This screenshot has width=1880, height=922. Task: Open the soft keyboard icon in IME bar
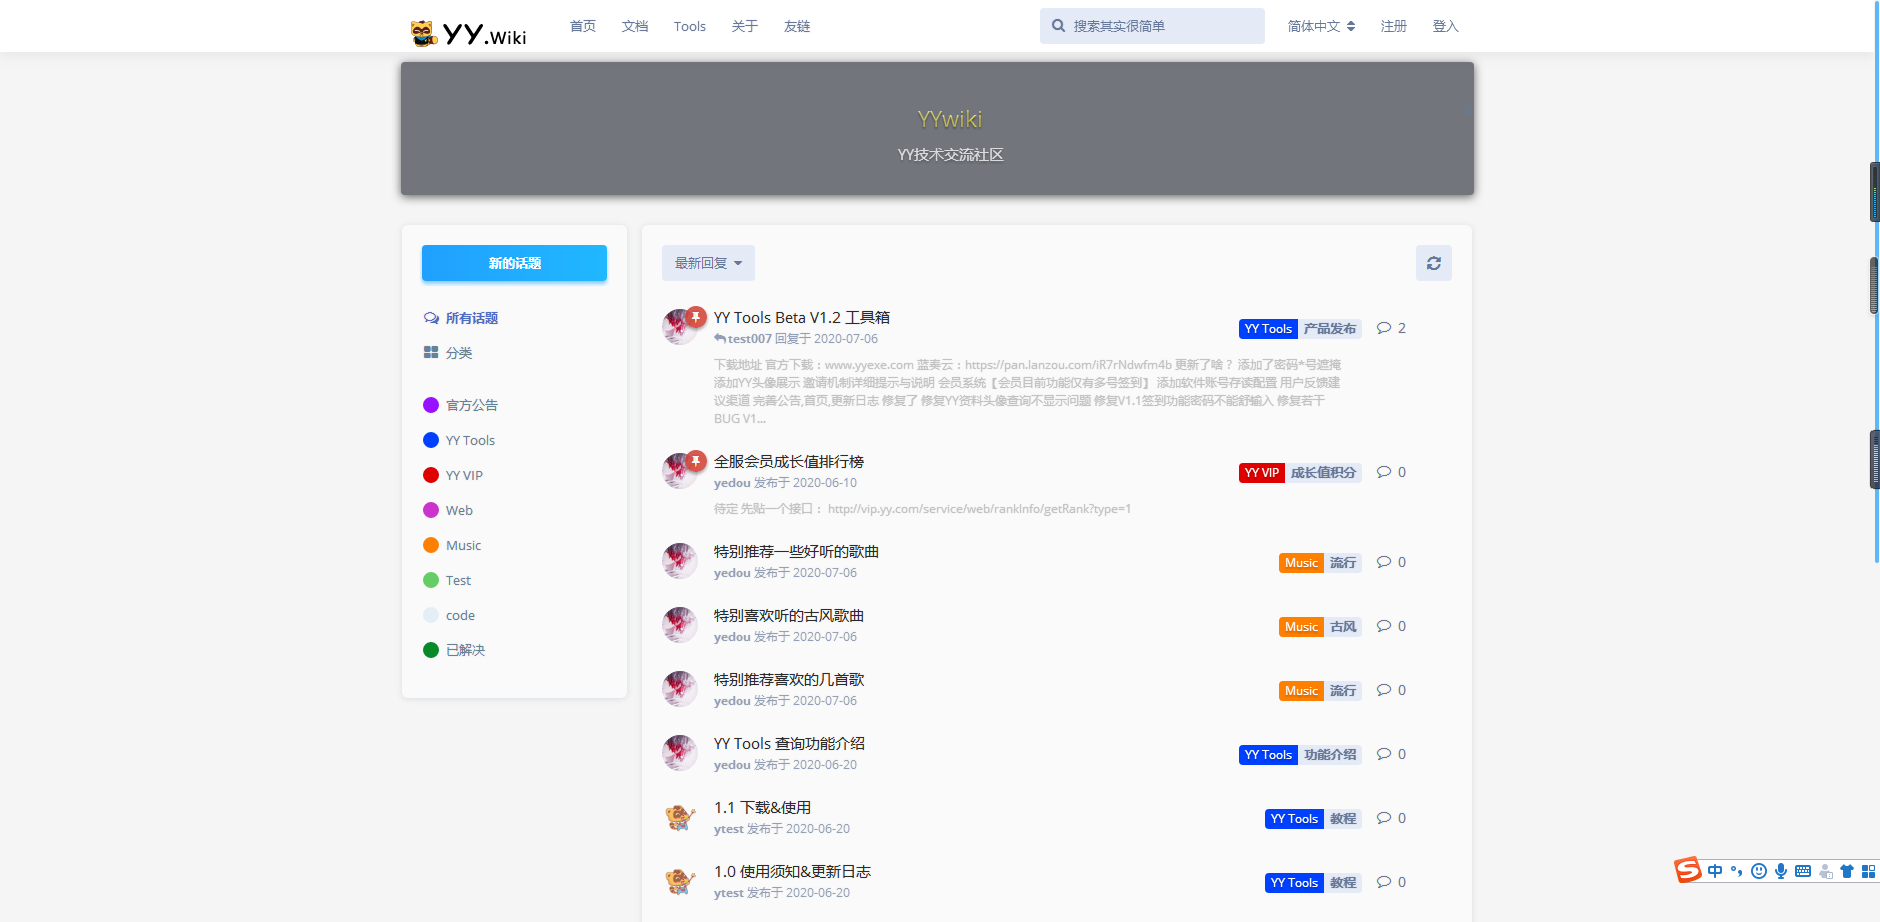click(x=1803, y=871)
